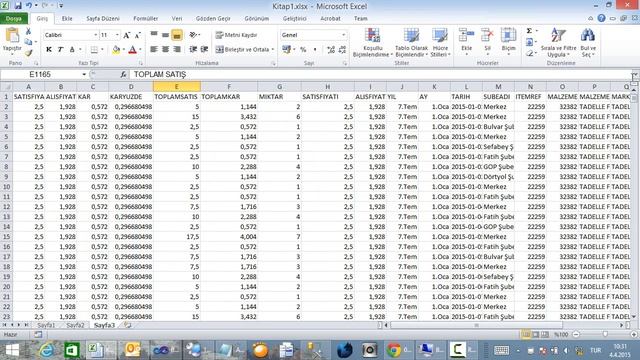Open Tablo Olarak Biçimlendir table formats
Viewport: 640px width, 360px height.
pos(411,42)
